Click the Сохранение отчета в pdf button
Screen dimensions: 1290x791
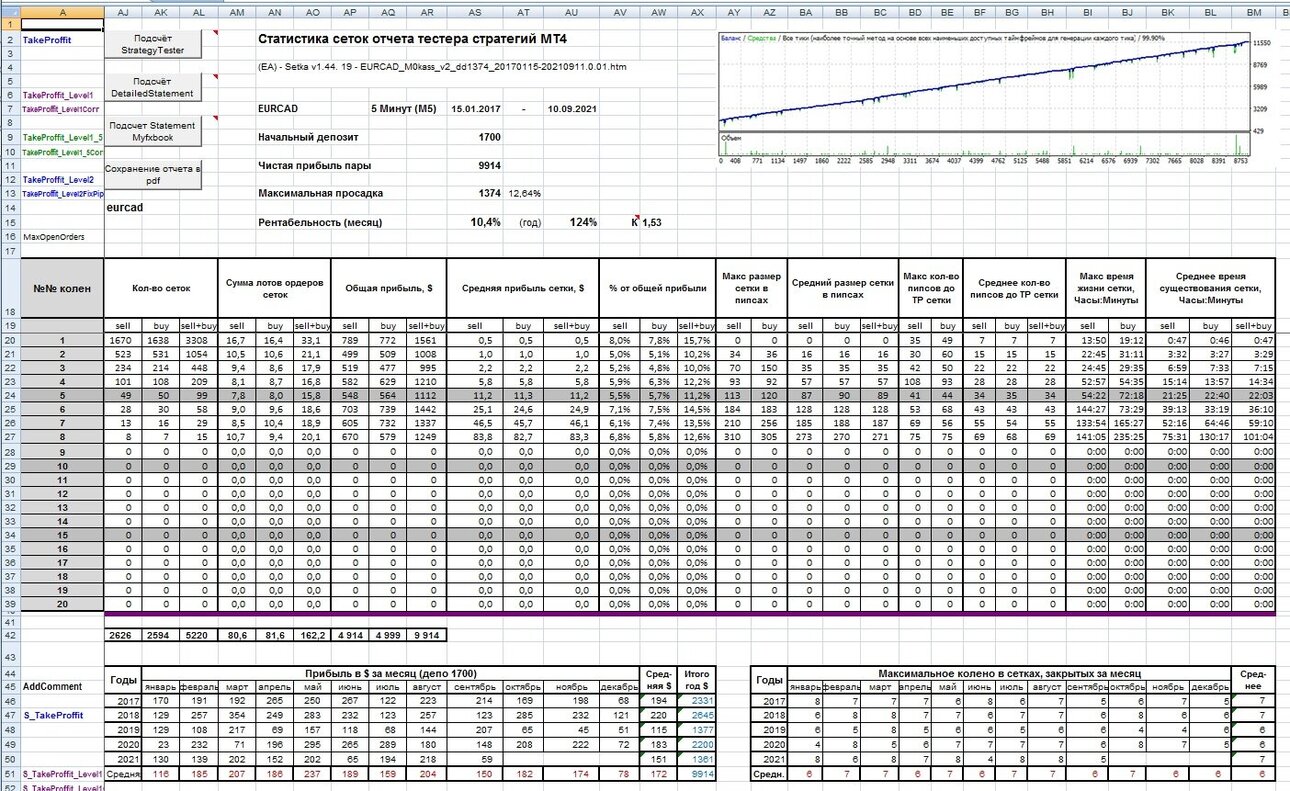pos(153,175)
